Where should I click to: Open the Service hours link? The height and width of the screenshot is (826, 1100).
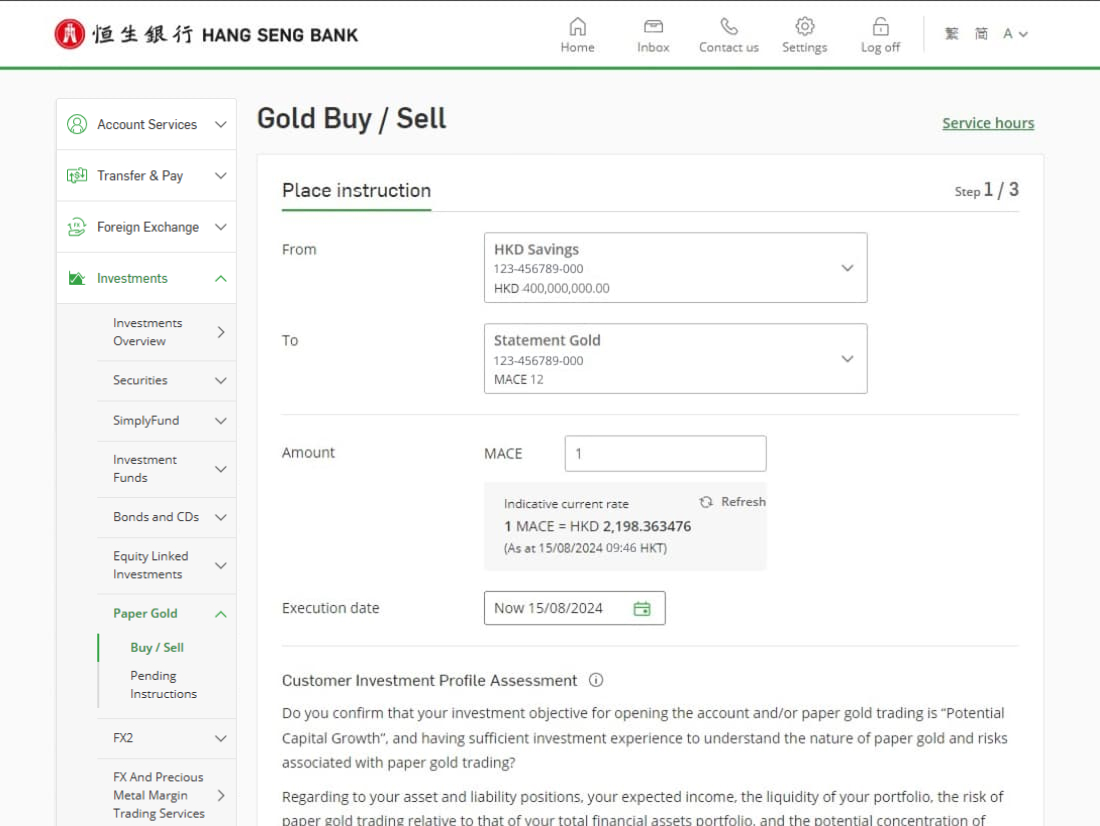click(x=988, y=122)
